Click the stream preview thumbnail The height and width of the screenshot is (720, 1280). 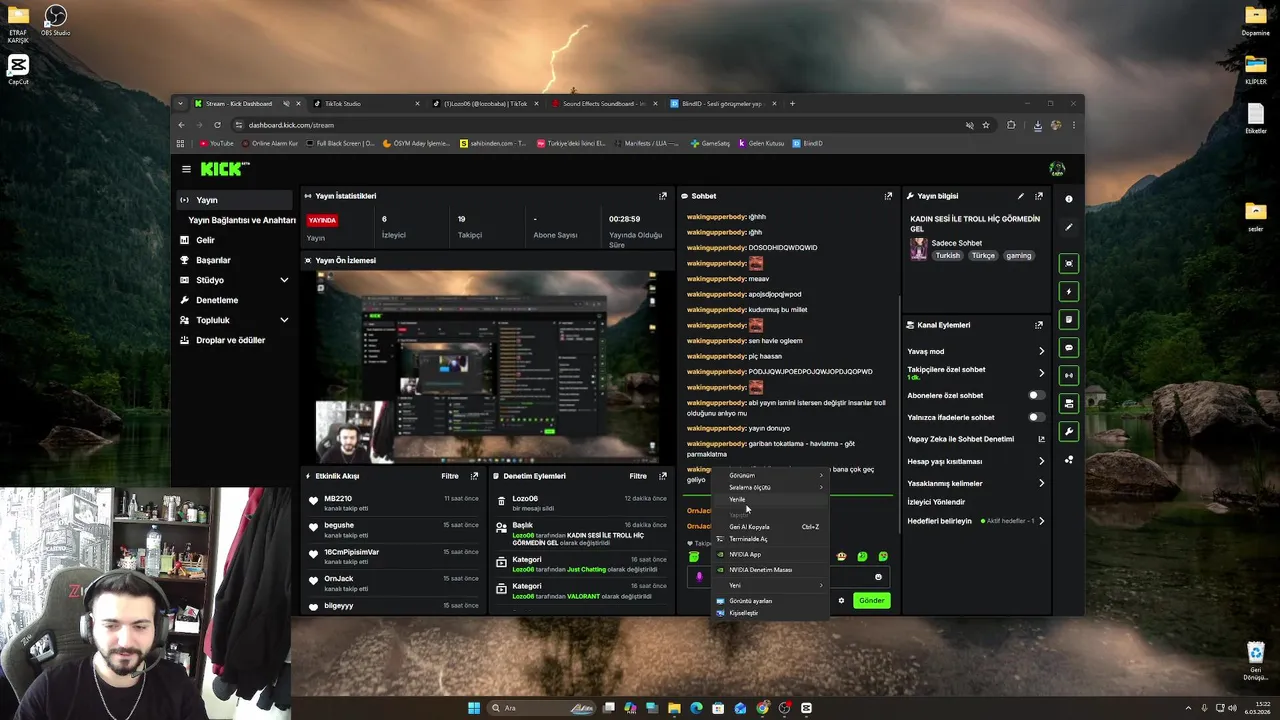tap(486, 367)
